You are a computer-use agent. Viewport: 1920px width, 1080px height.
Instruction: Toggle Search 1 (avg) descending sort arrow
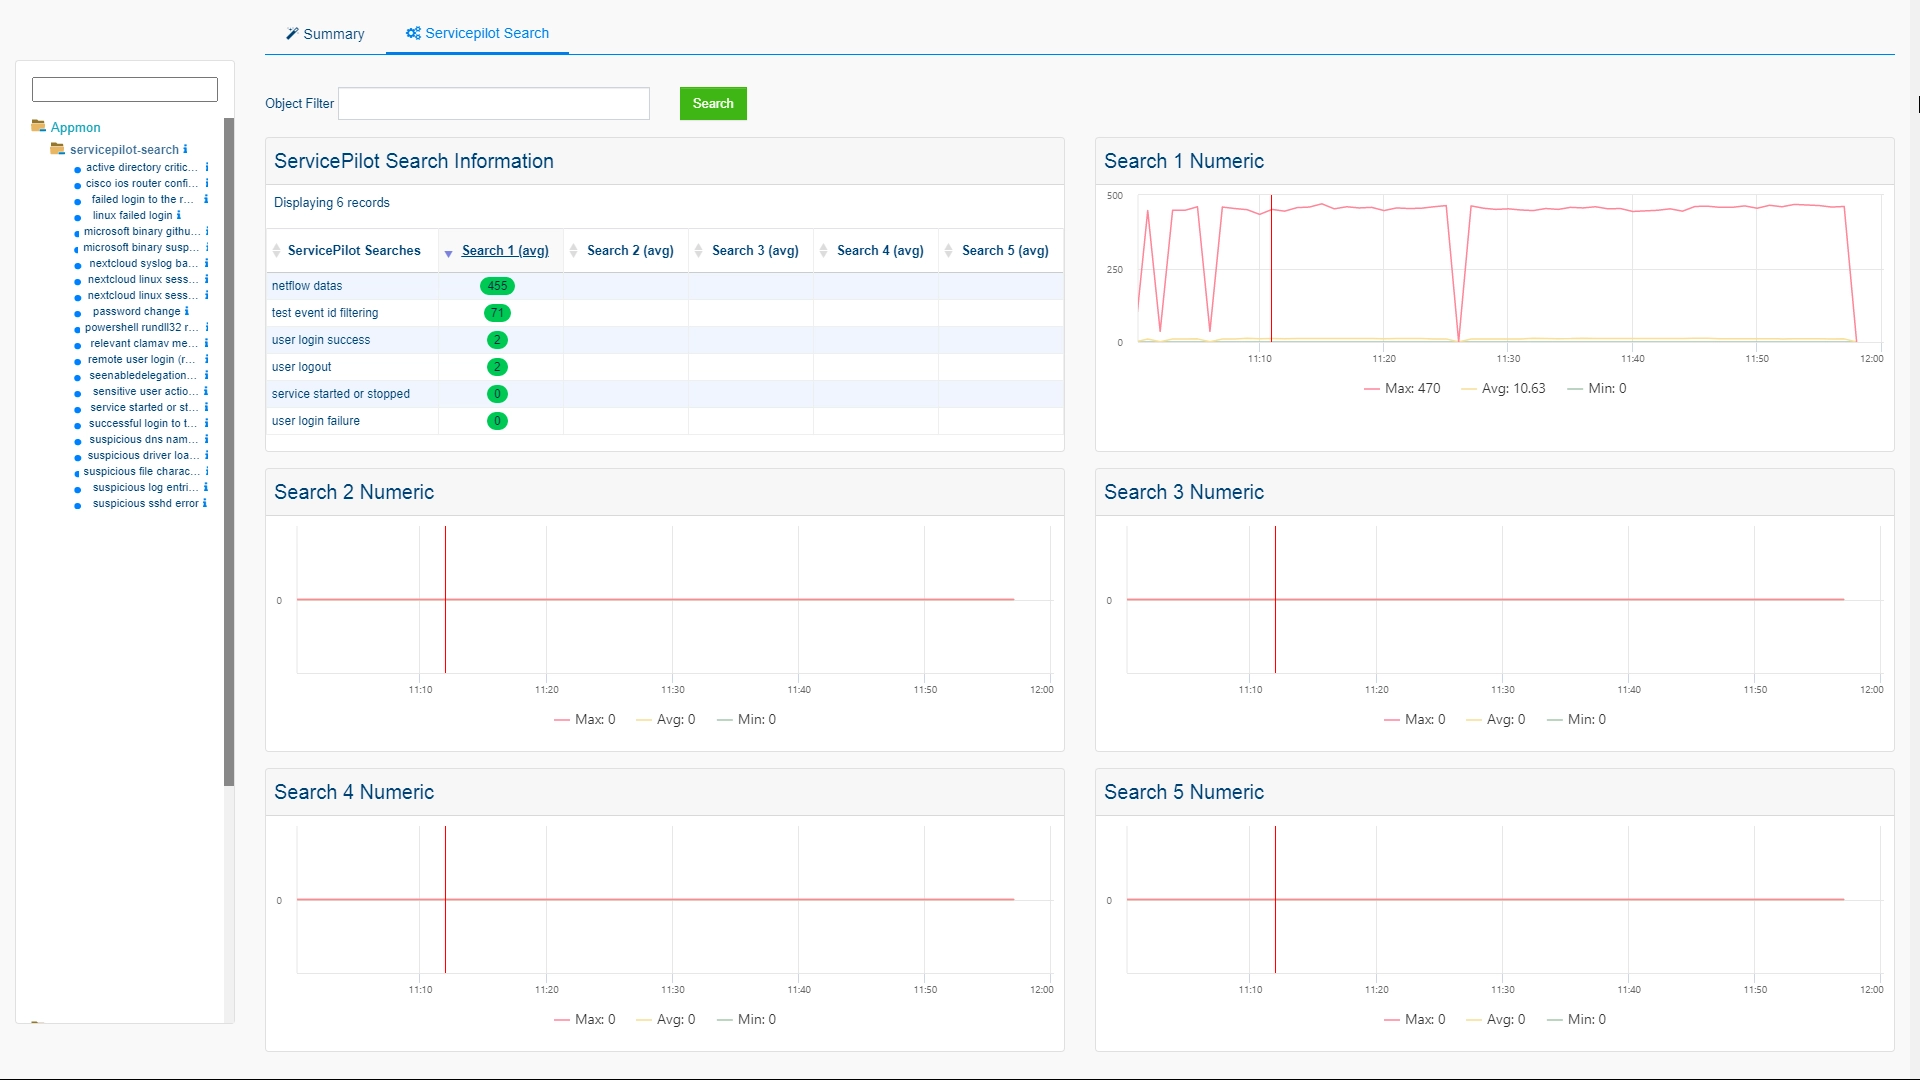click(x=449, y=254)
